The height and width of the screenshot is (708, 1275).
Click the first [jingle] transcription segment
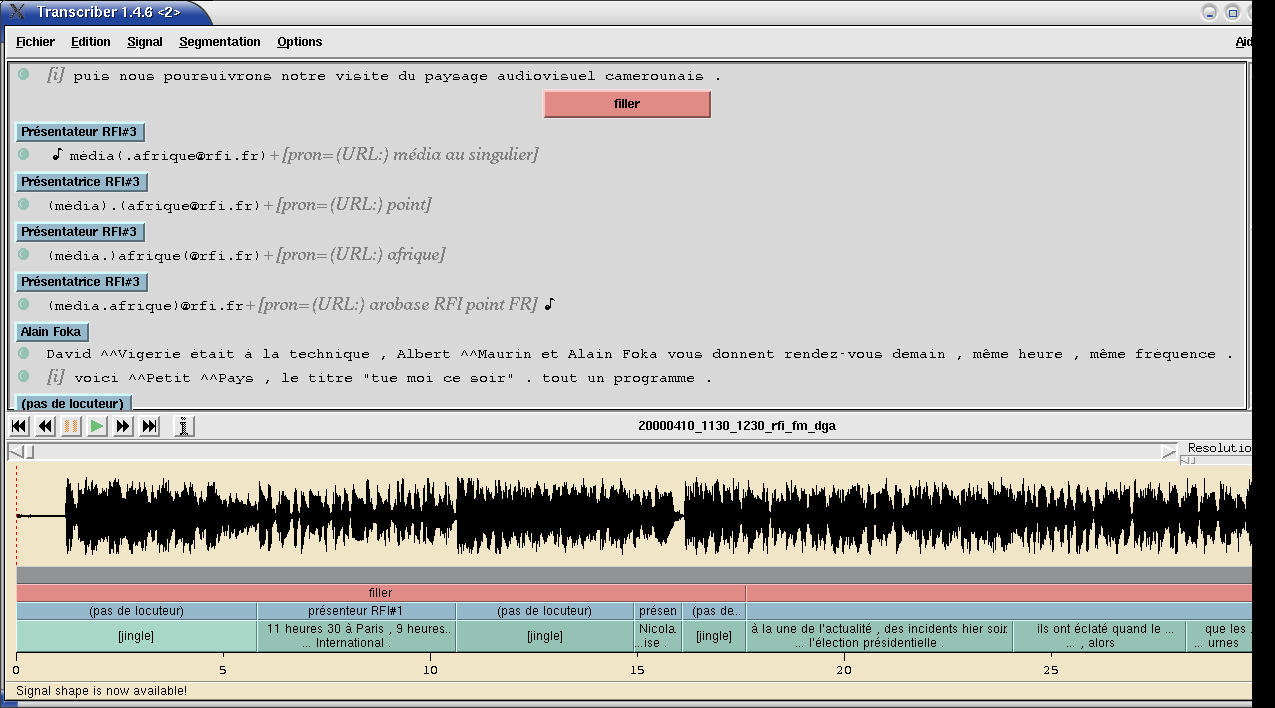(x=136, y=636)
